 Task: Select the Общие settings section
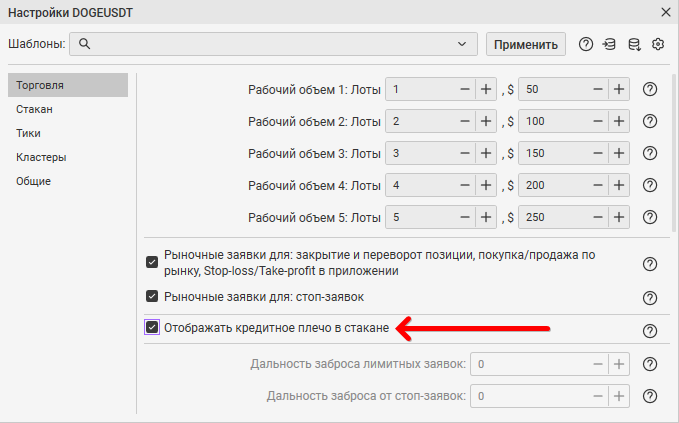(x=33, y=181)
